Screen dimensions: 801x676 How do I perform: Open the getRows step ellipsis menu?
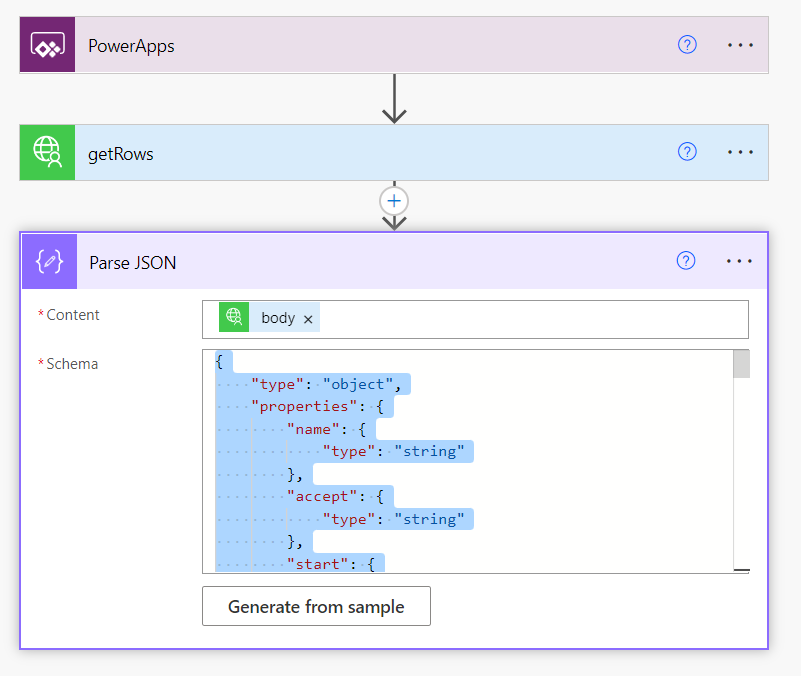pyautogui.click(x=740, y=152)
